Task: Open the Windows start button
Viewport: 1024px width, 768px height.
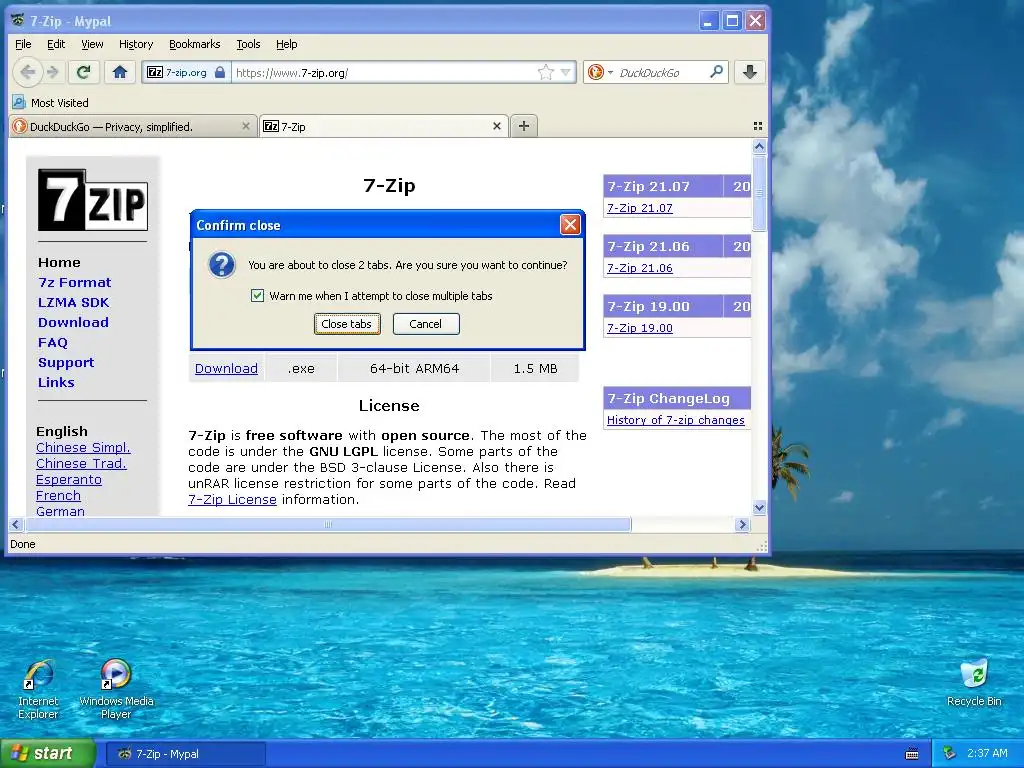Action: pos(47,753)
